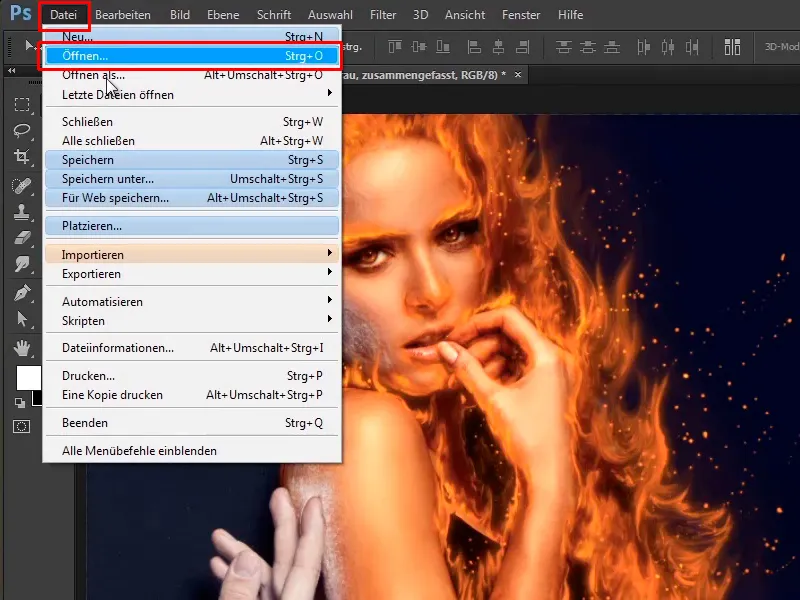Align bottom edges in options bar
The image size is (800, 600).
point(443,47)
